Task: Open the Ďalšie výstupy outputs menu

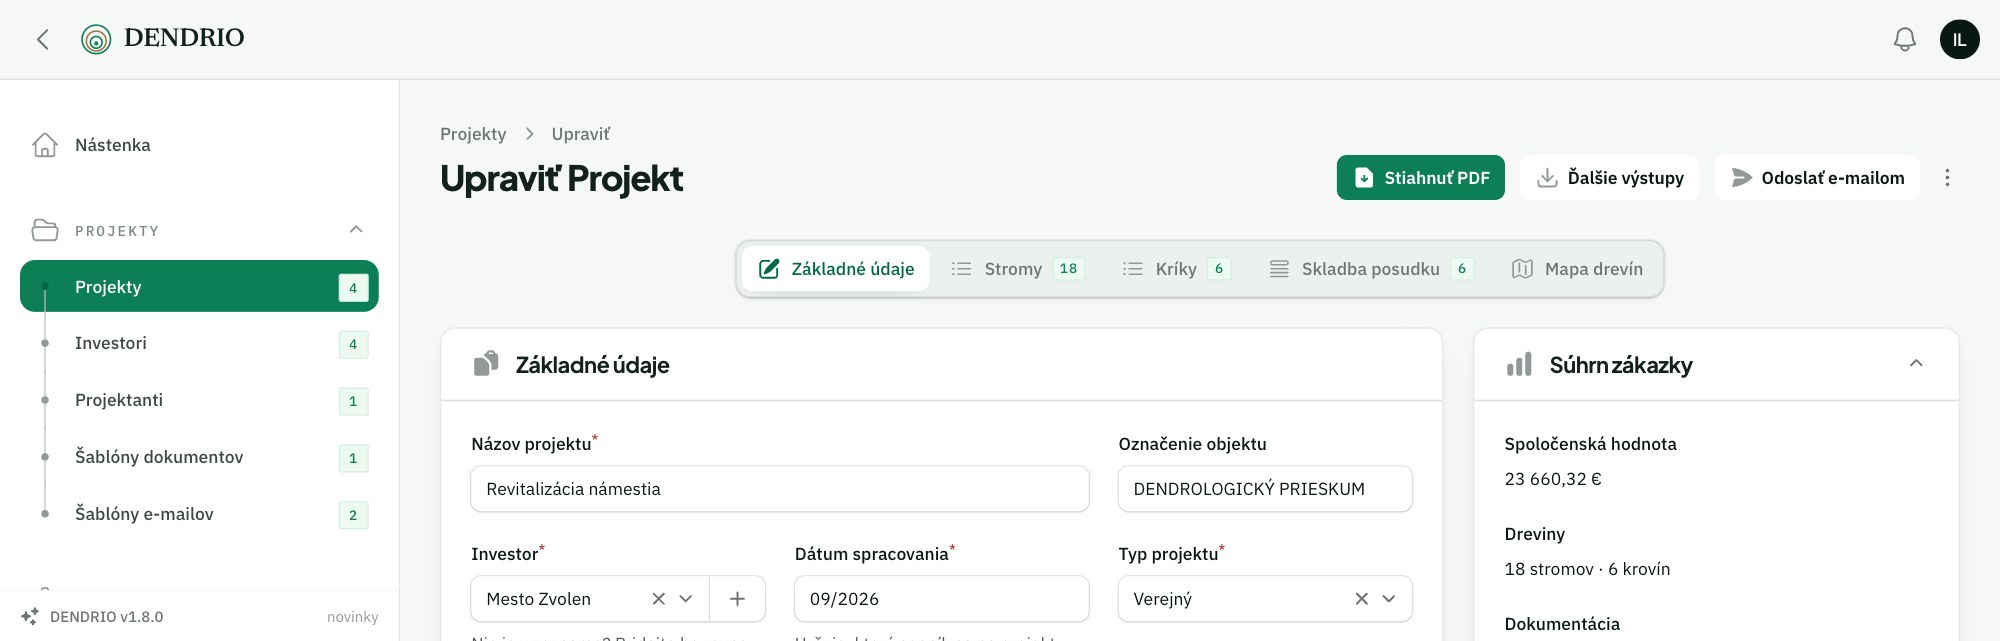Action: (1610, 178)
